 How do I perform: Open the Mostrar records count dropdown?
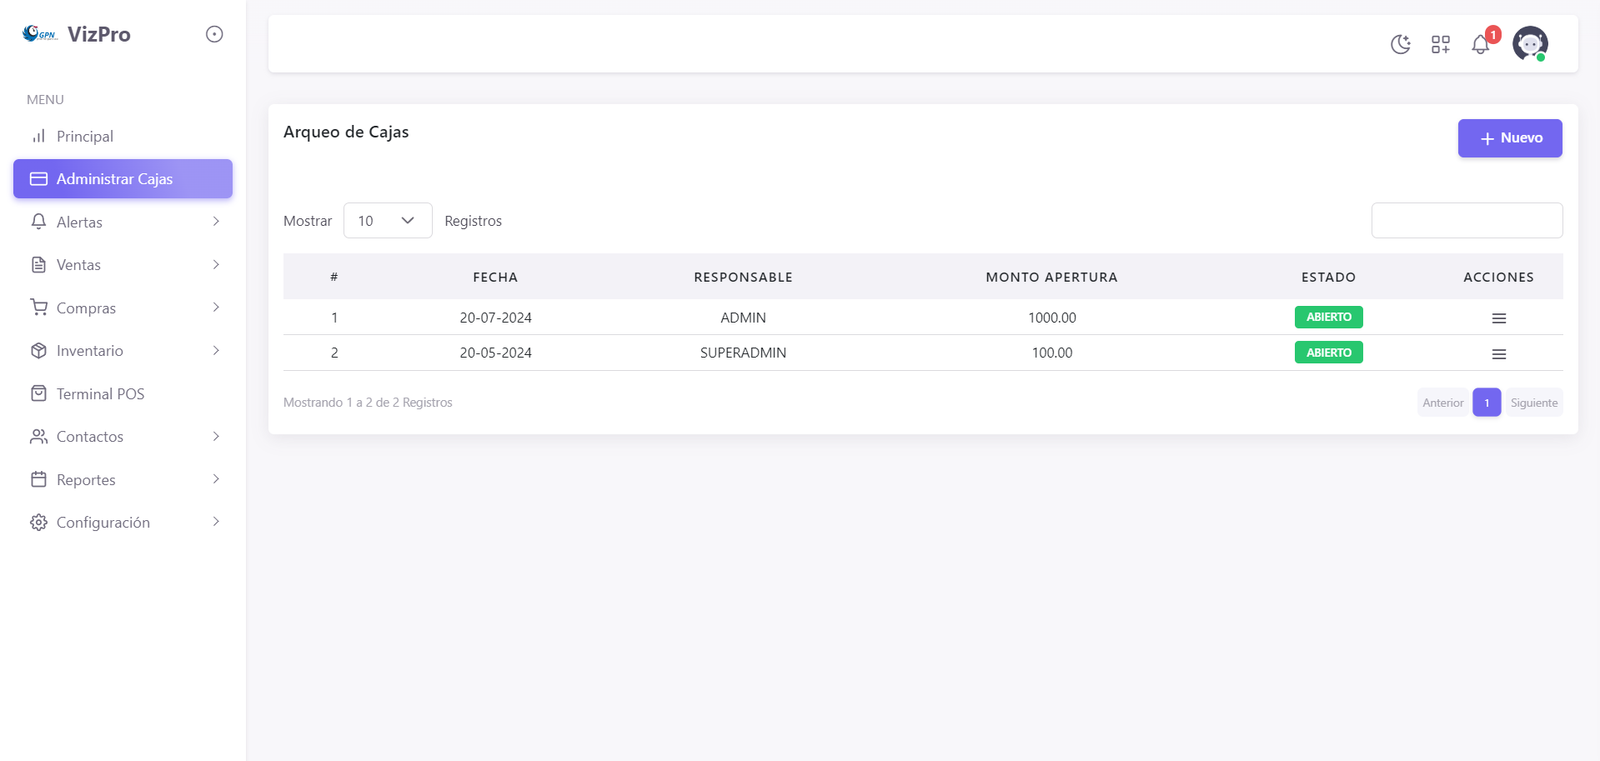387,221
